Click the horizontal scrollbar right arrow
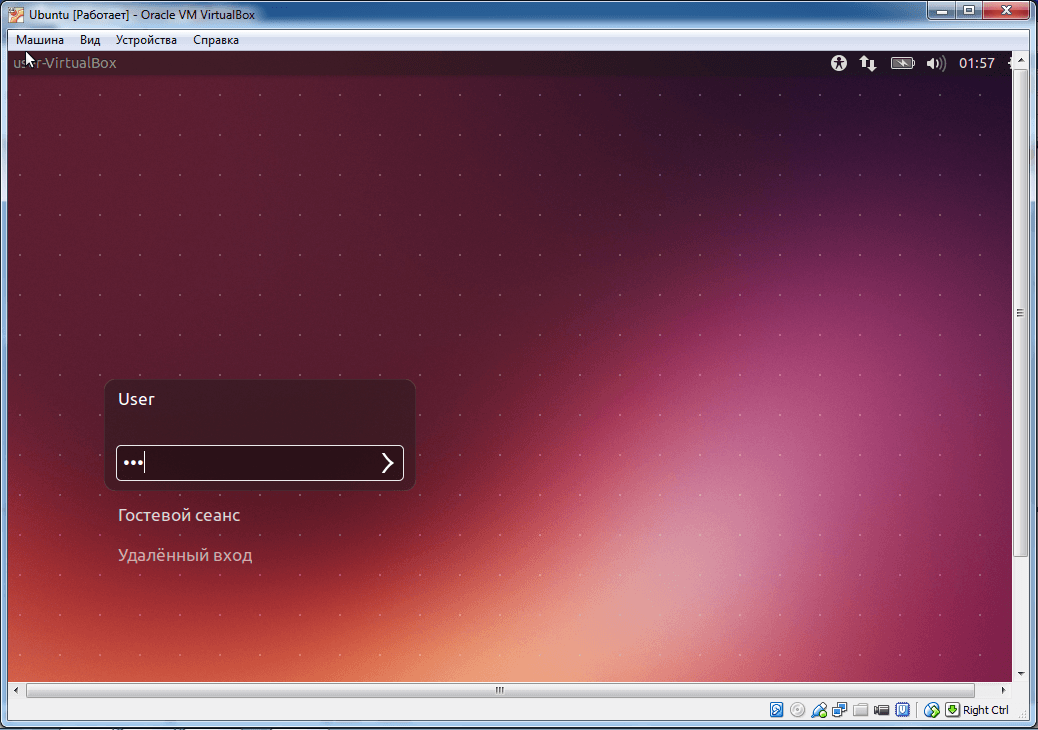The width and height of the screenshot is (1038, 730). [x=1004, y=690]
